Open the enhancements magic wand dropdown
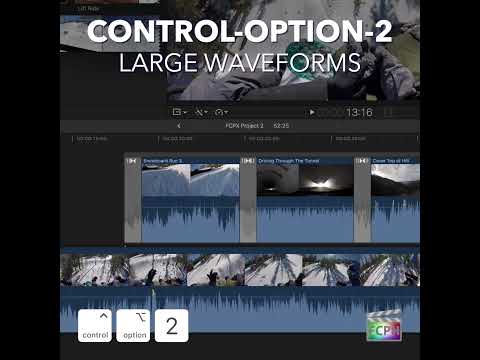 click(201, 112)
